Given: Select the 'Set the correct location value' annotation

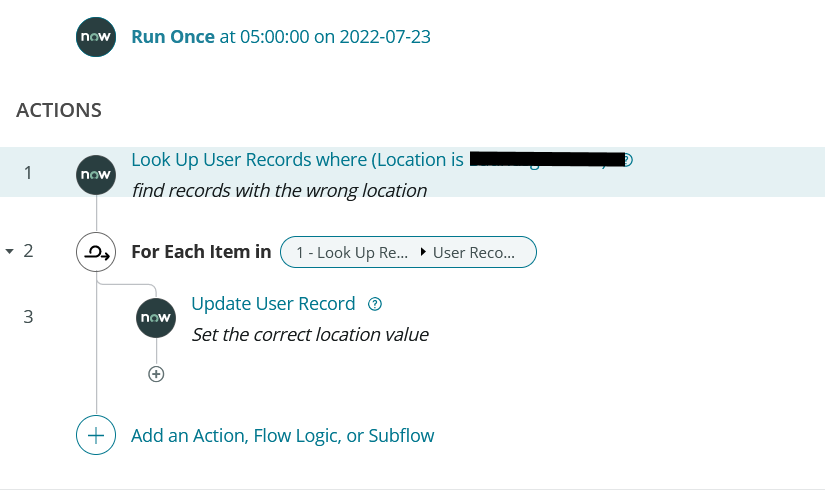Looking at the screenshot, I should tap(310, 335).
